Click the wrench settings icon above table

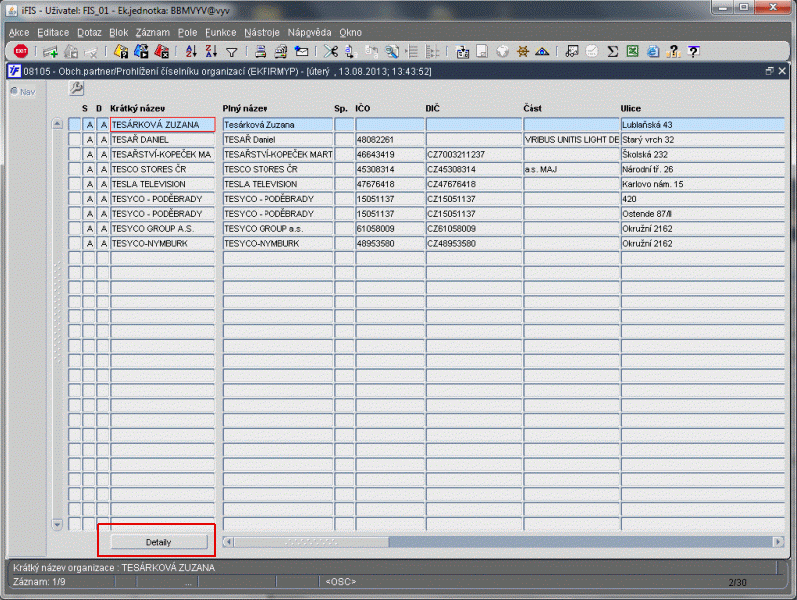pyautogui.click(x=76, y=88)
